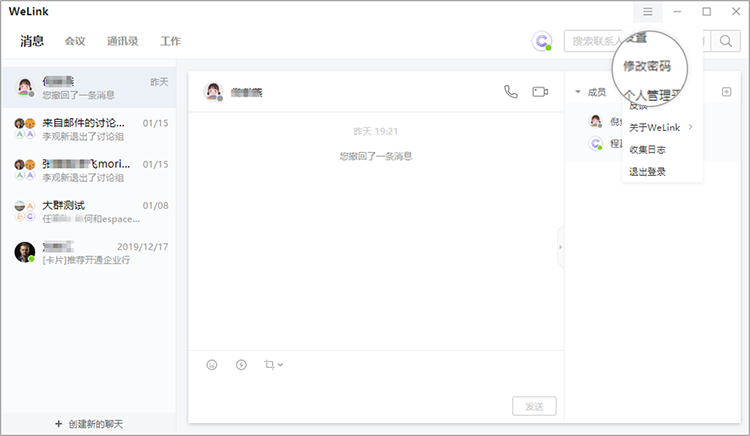750x436 pixels.
Task: Click the magnifier search icon
Action: point(726,41)
